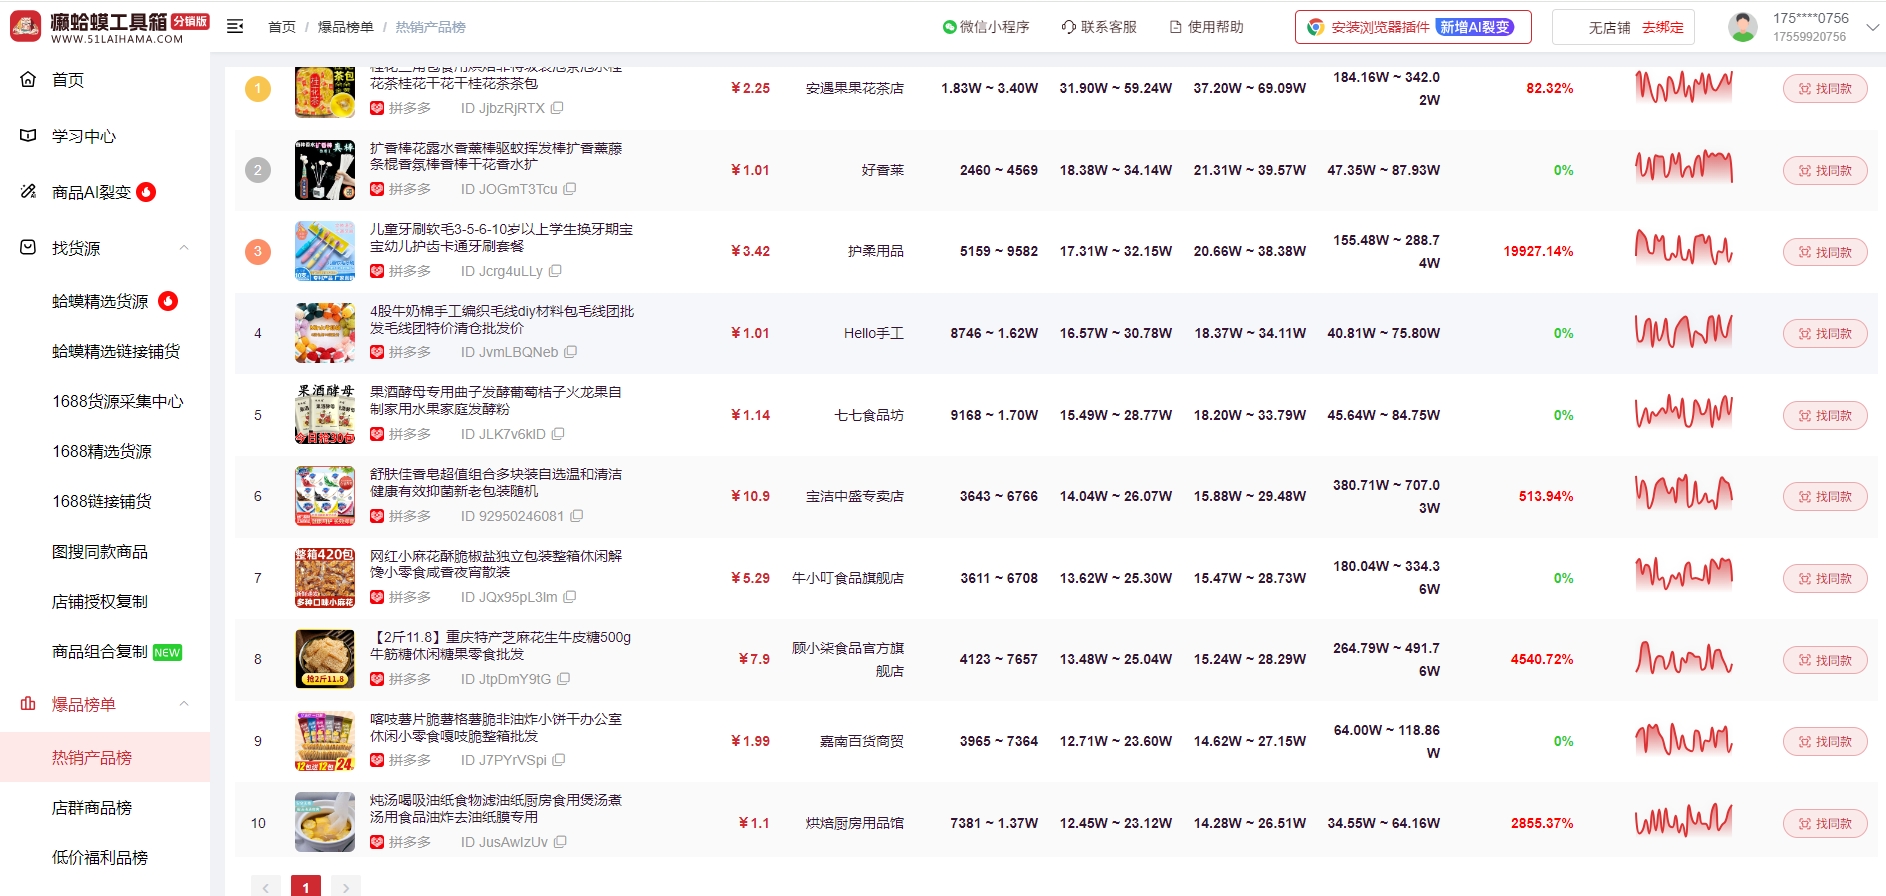Go to 爆品榜单 breadcrumb
Viewport: 1886px width, 896px height.
click(x=346, y=27)
